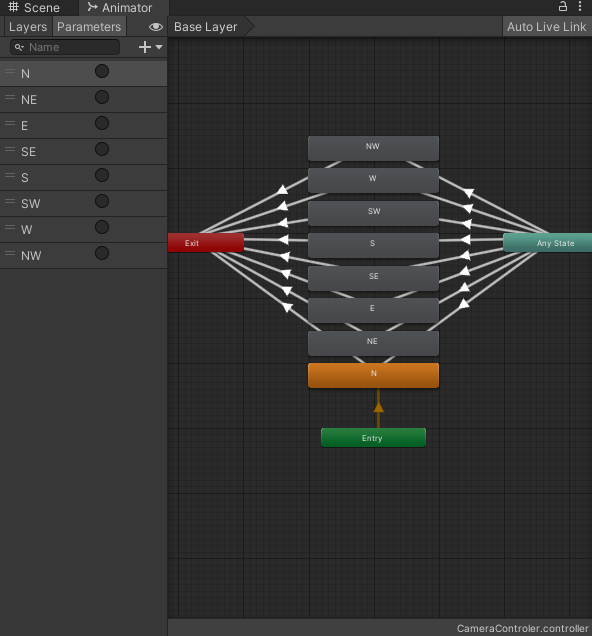Select the NW state node
Viewport: 592px width, 636px height.
(373, 148)
